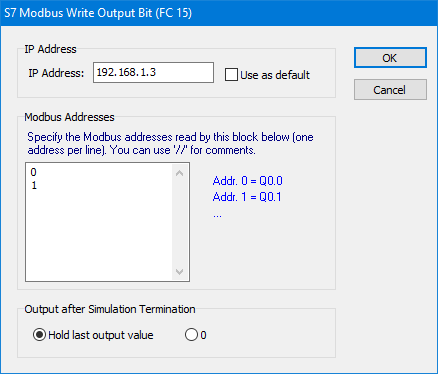Click the scrollbar track in address list

tap(179, 222)
